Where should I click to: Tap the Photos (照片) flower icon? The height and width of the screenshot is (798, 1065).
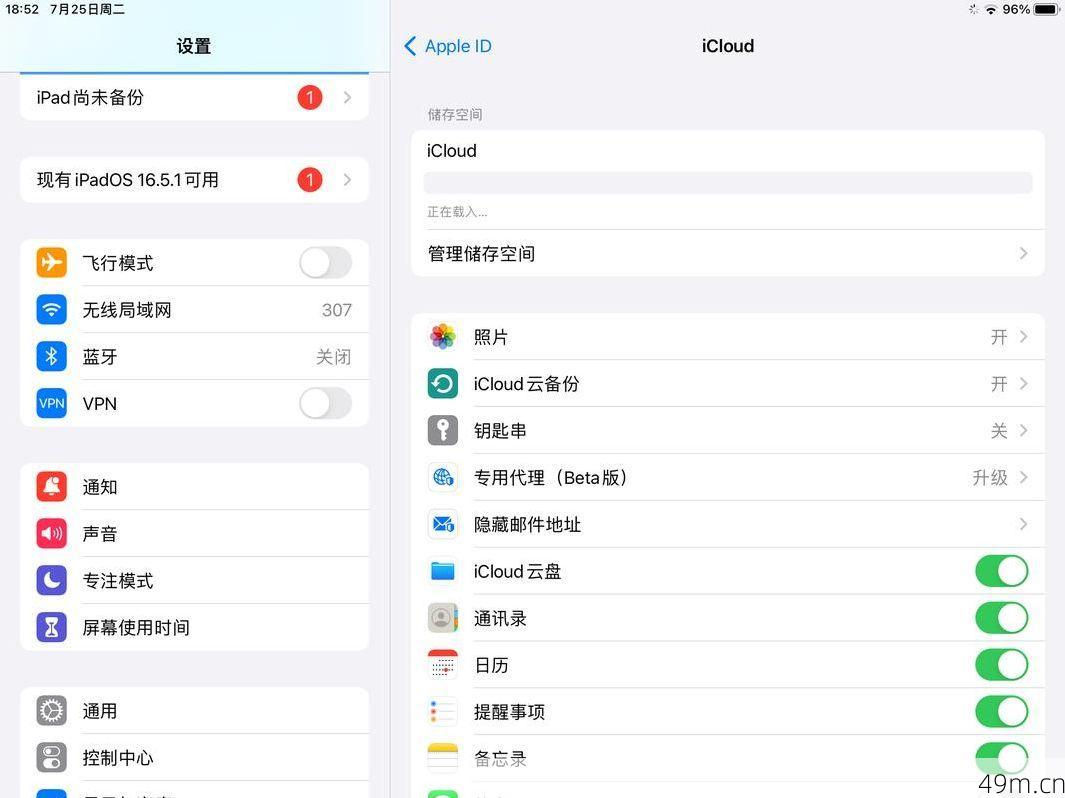coord(443,337)
